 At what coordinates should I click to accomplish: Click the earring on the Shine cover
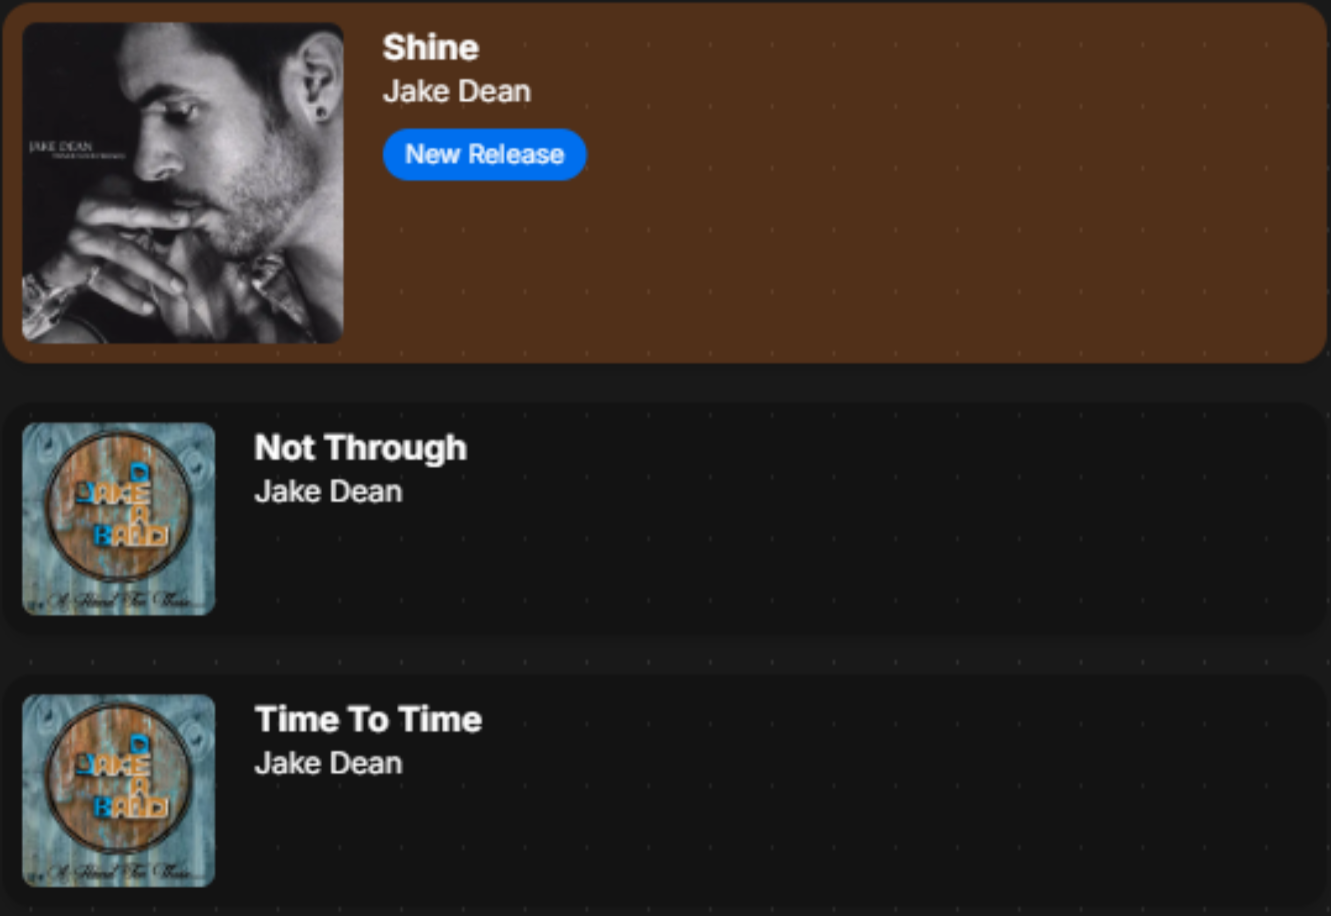point(321,111)
